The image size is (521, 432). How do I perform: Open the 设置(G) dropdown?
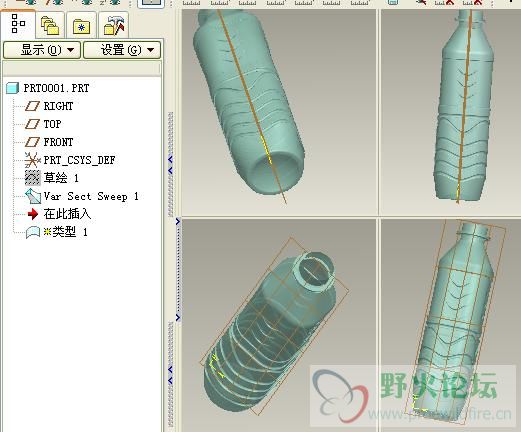pos(122,50)
